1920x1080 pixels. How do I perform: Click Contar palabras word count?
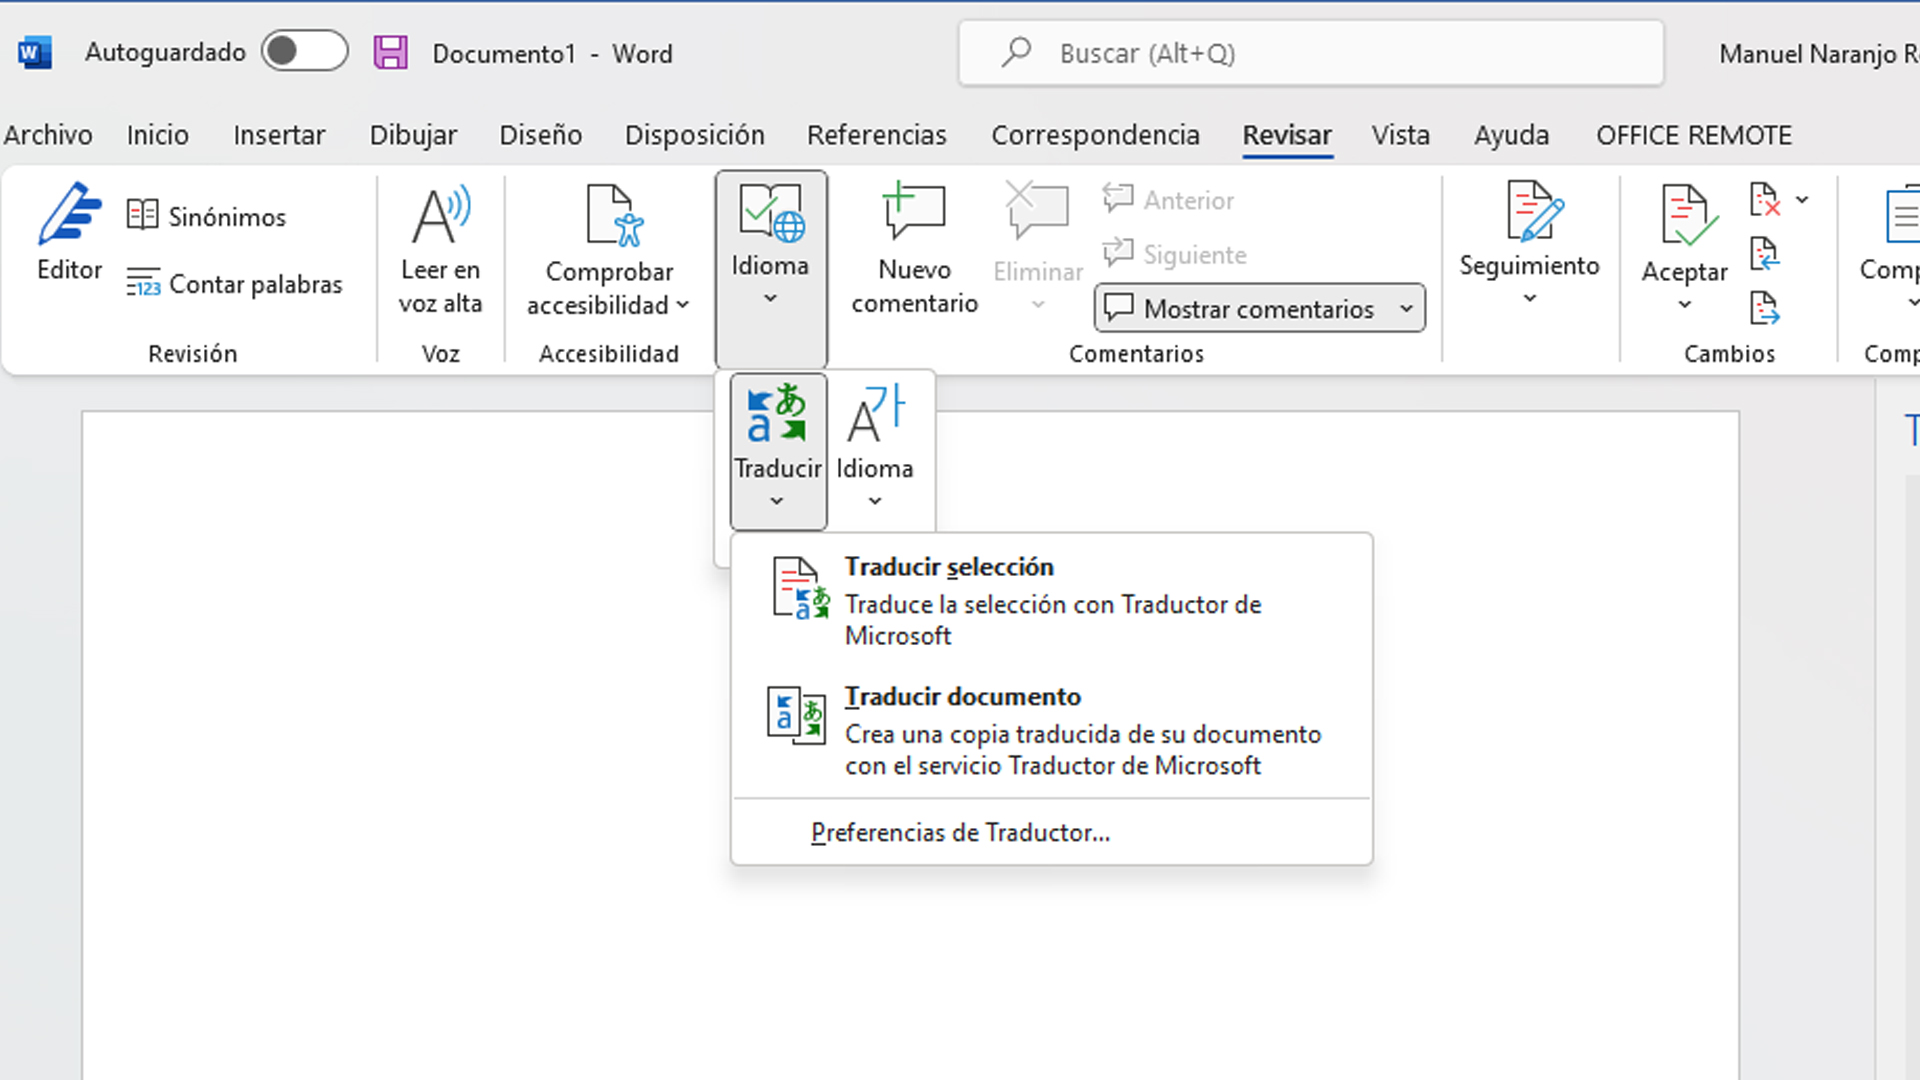tap(234, 284)
